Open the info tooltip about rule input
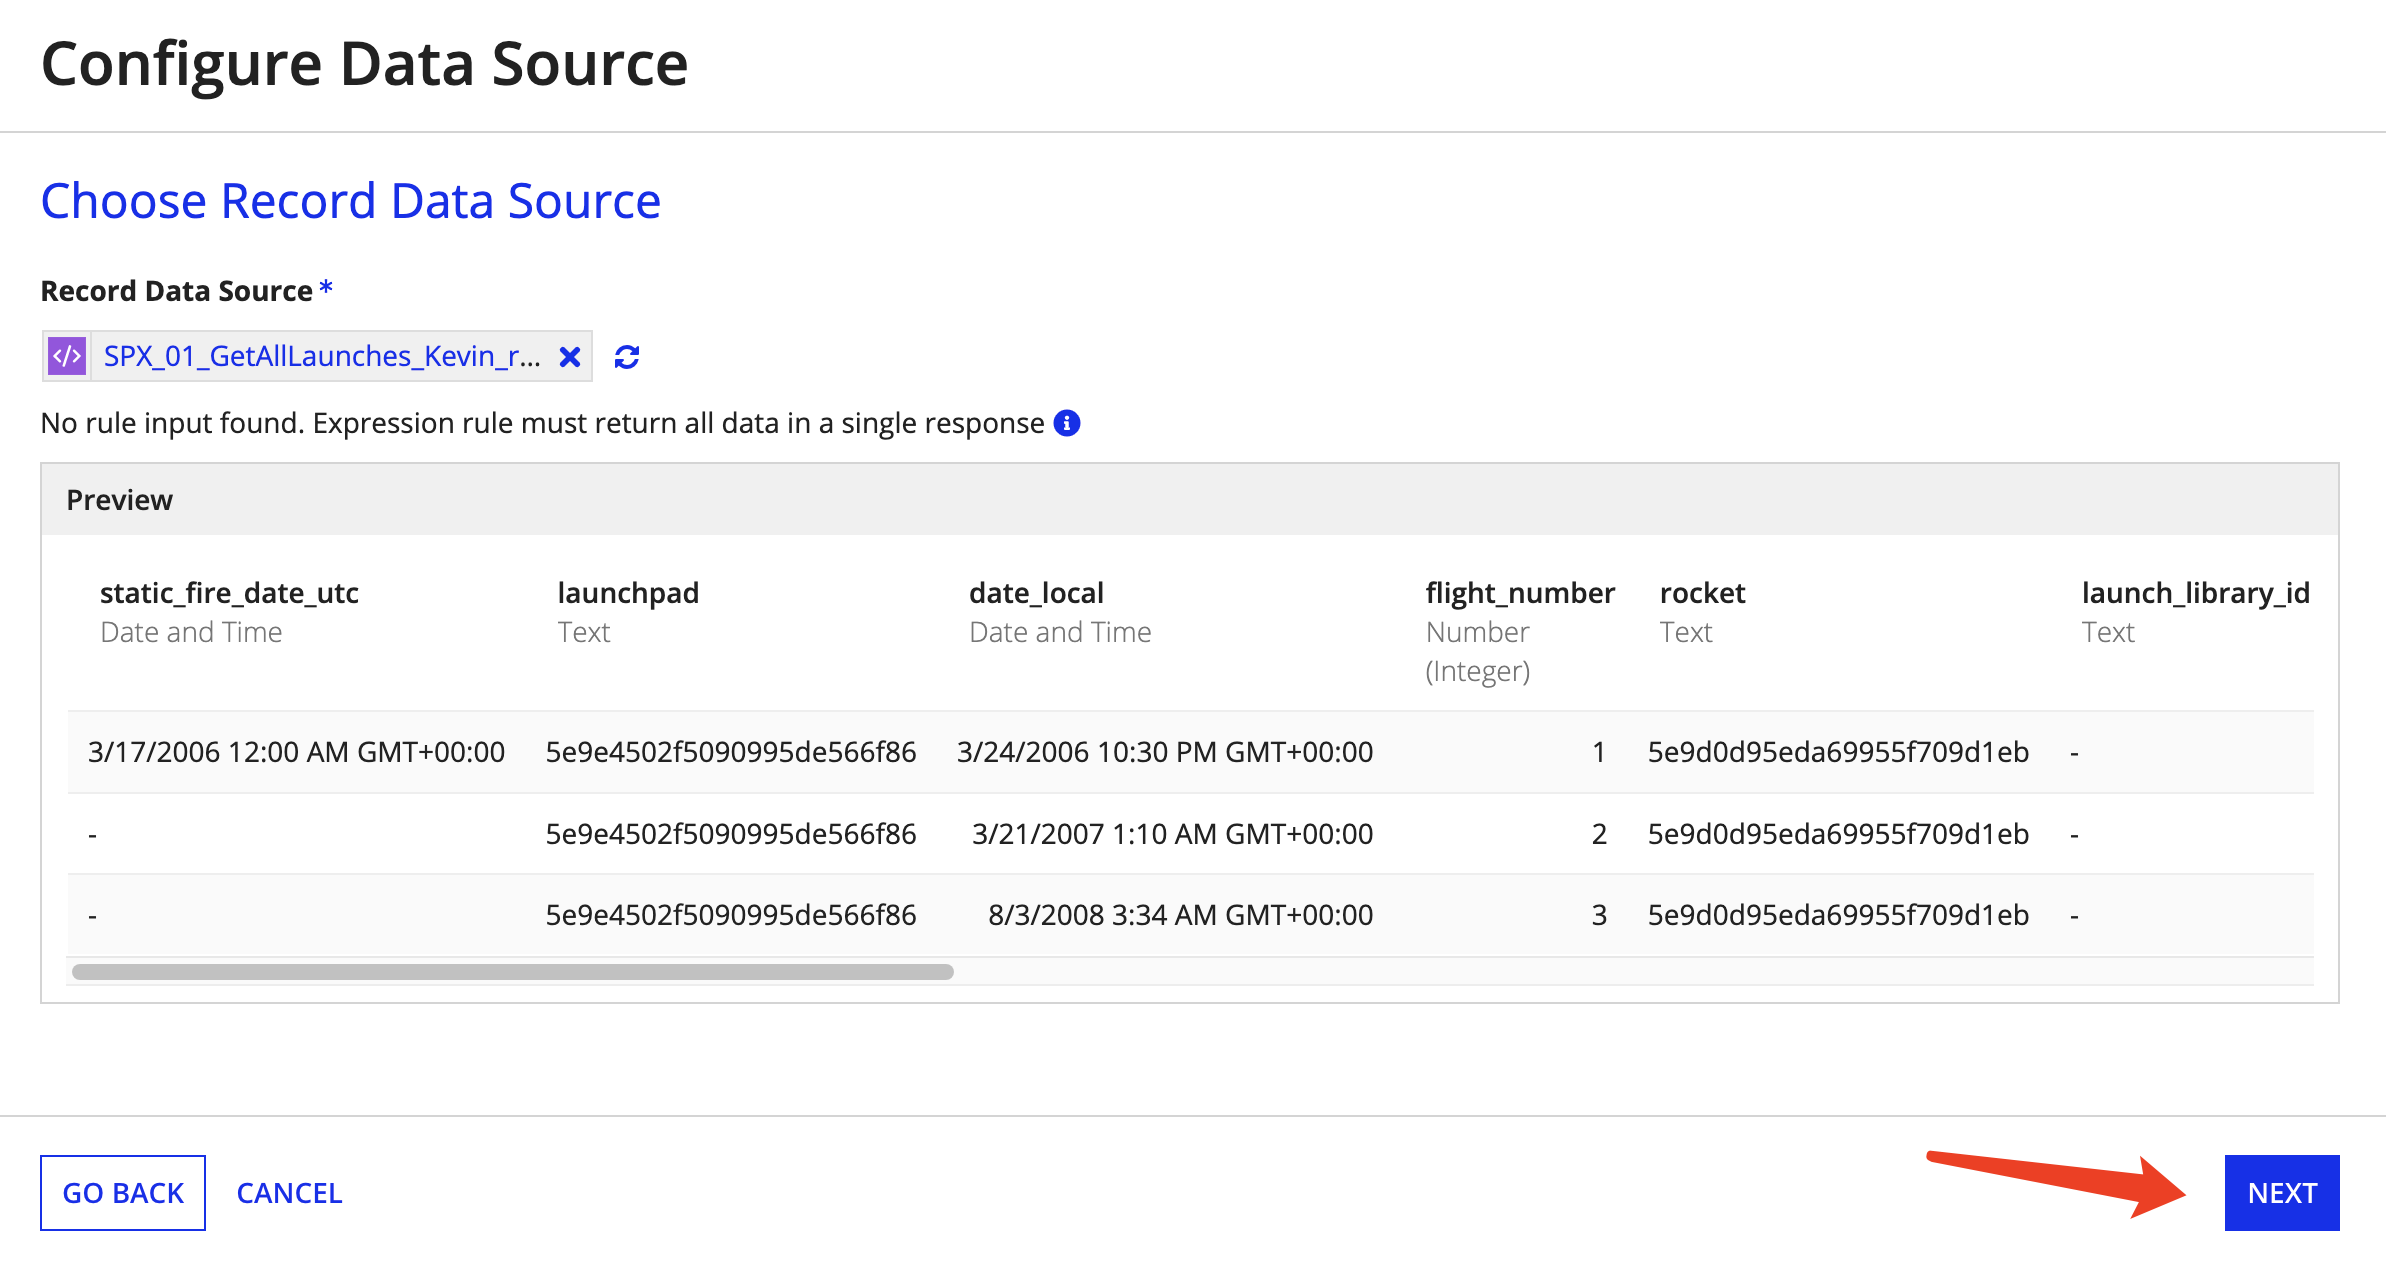The width and height of the screenshot is (2386, 1264). coord(1067,423)
